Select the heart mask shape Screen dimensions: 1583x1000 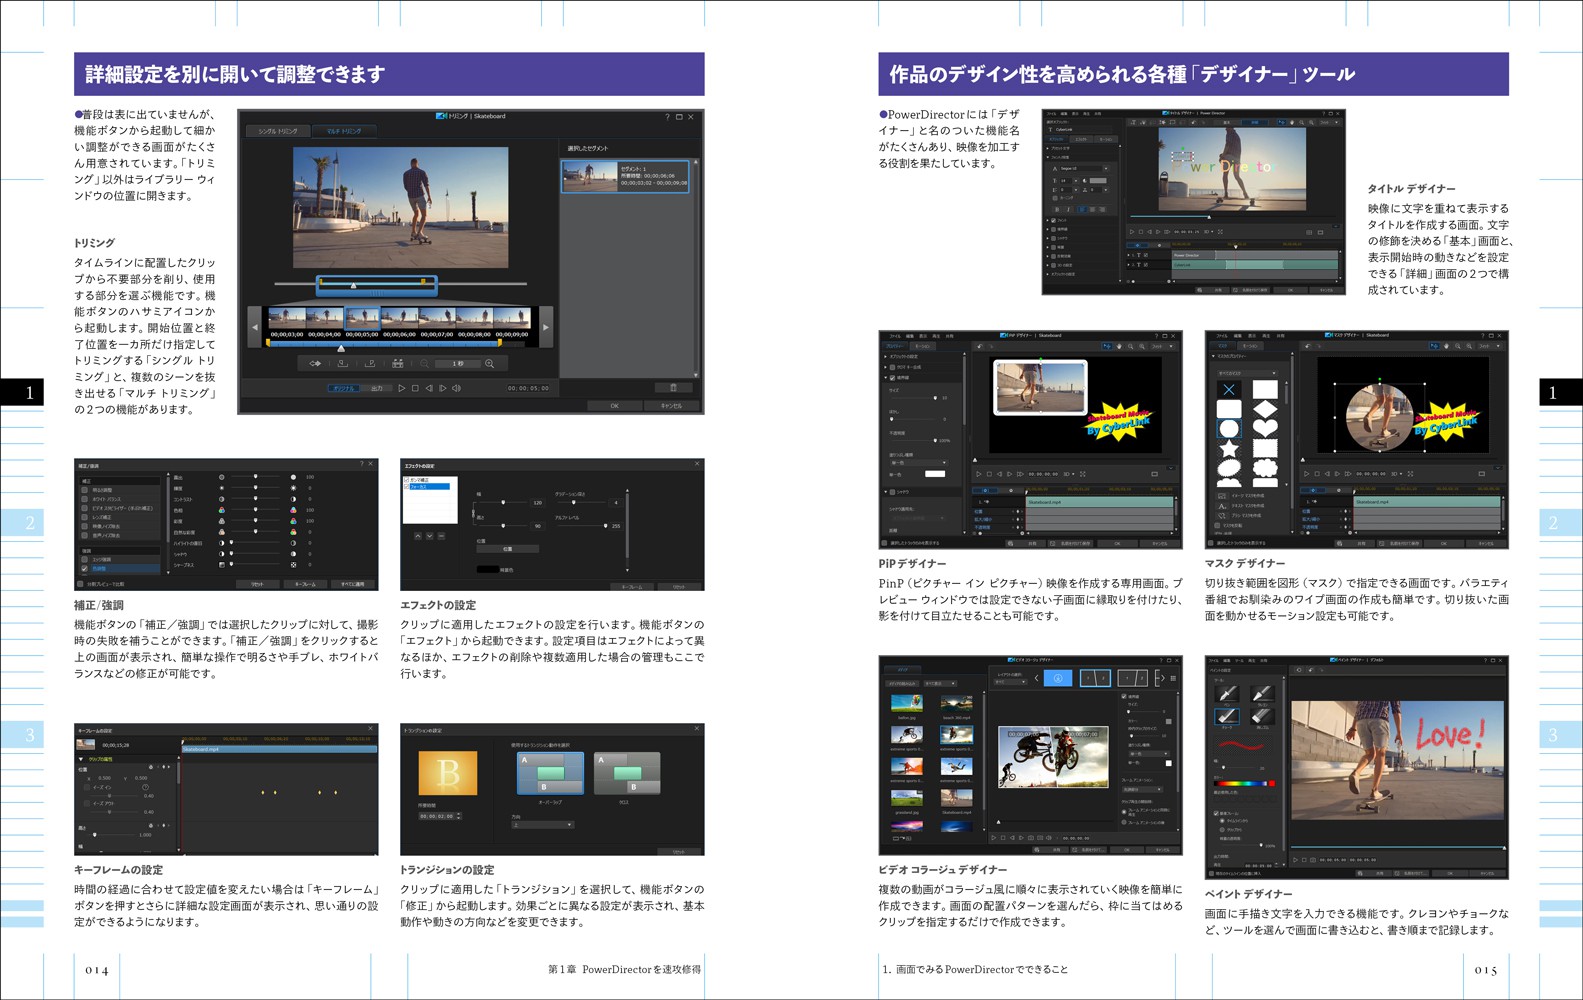point(1265,429)
